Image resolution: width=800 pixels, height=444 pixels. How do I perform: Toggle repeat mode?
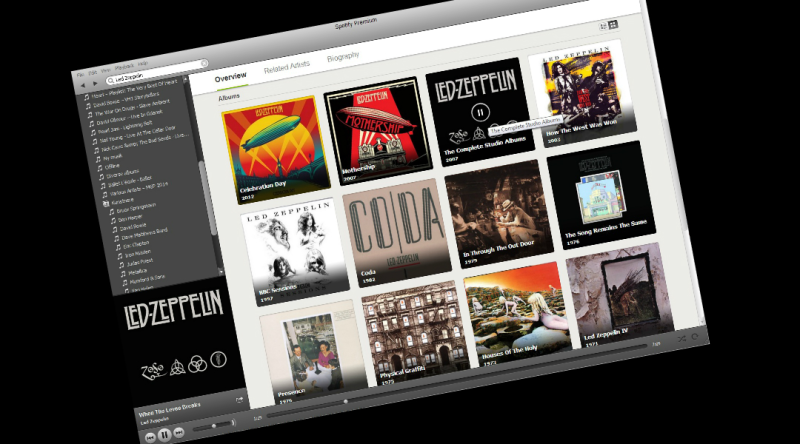pos(694,337)
